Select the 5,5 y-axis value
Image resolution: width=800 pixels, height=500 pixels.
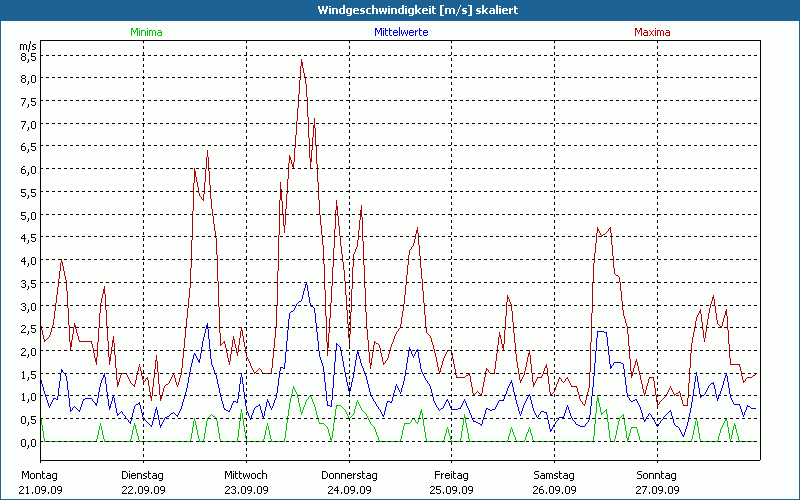point(28,192)
